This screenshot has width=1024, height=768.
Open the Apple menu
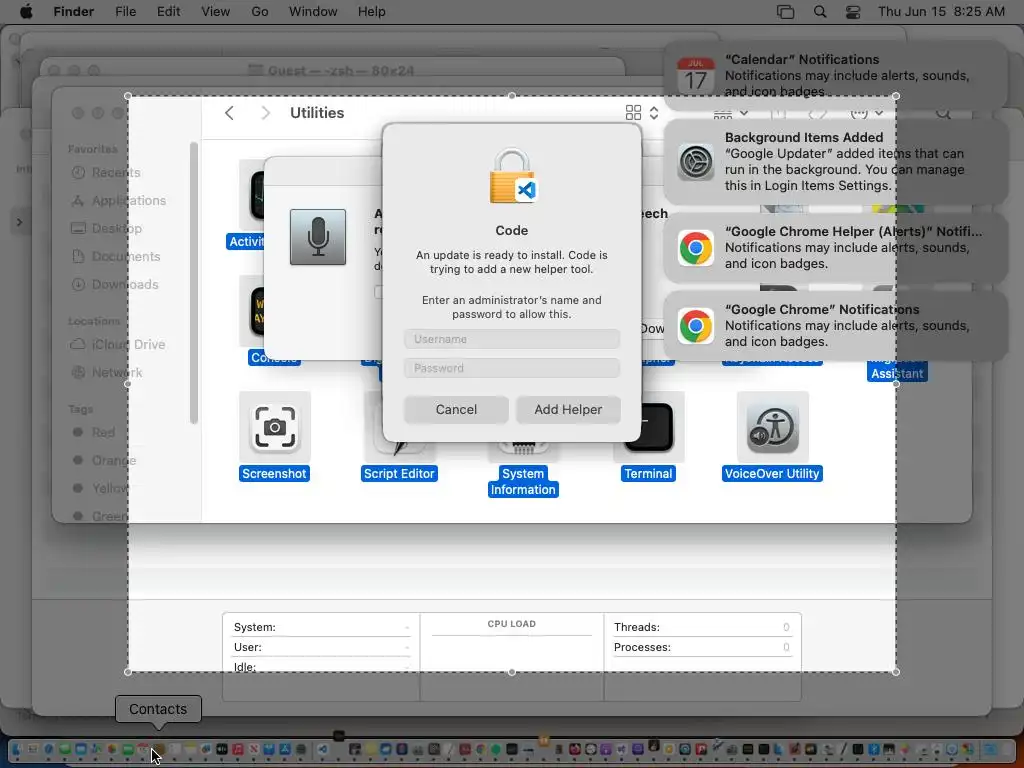pyautogui.click(x=26, y=12)
